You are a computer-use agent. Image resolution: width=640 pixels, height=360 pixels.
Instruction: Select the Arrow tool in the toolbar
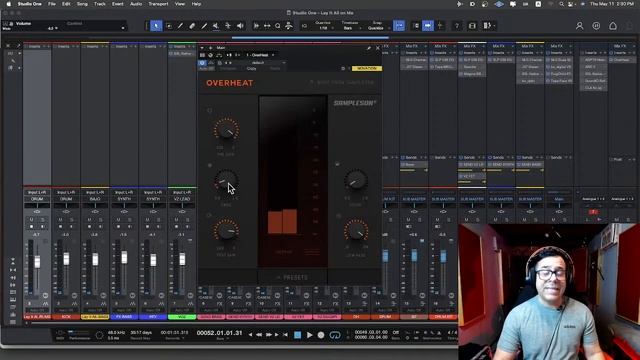click(x=156, y=26)
